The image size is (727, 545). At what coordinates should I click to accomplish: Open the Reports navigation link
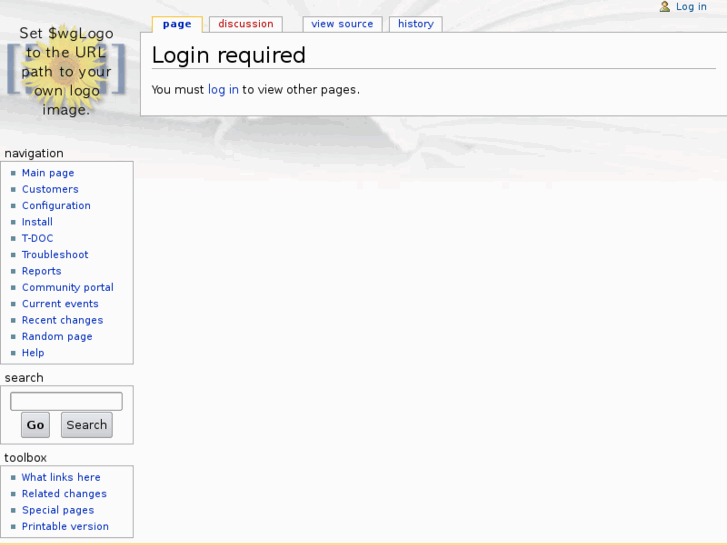42,271
